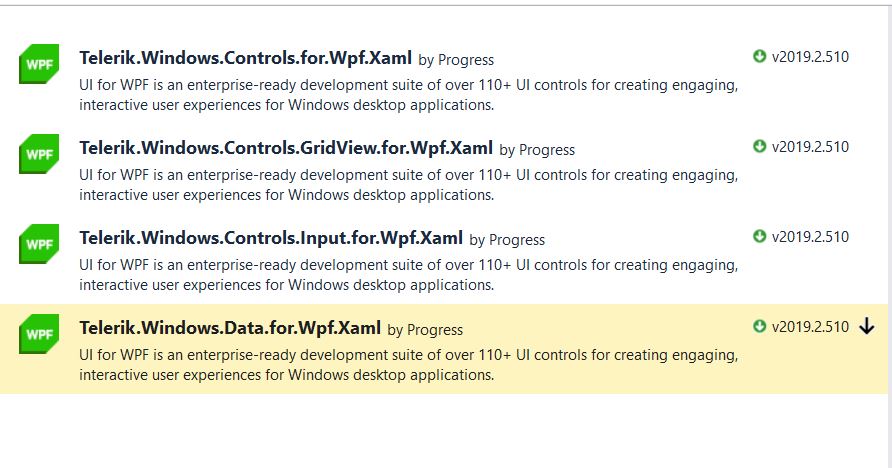The image size is (892, 468).
Task: Click WPF icon of Controls.Input package
Action: point(38,244)
